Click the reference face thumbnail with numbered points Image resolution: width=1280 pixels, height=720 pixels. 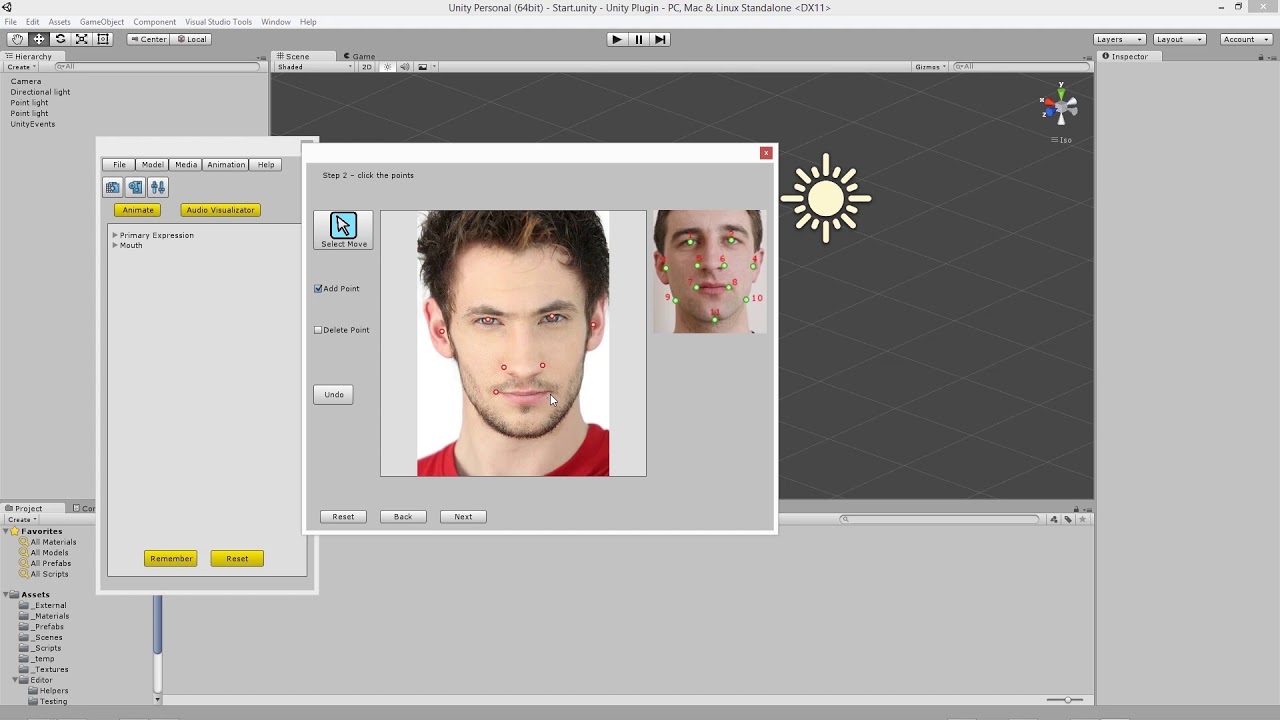pyautogui.click(x=709, y=270)
